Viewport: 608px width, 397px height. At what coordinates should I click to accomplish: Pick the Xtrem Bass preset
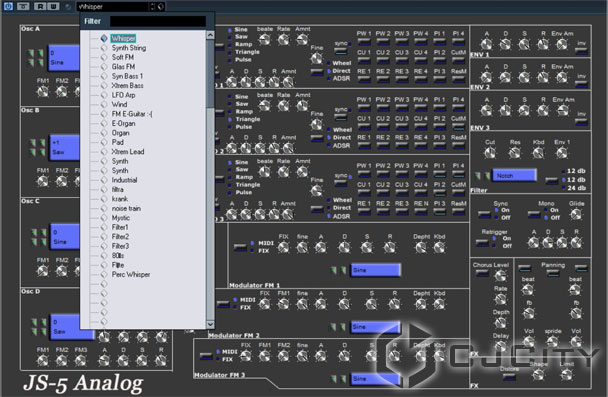click(127, 86)
